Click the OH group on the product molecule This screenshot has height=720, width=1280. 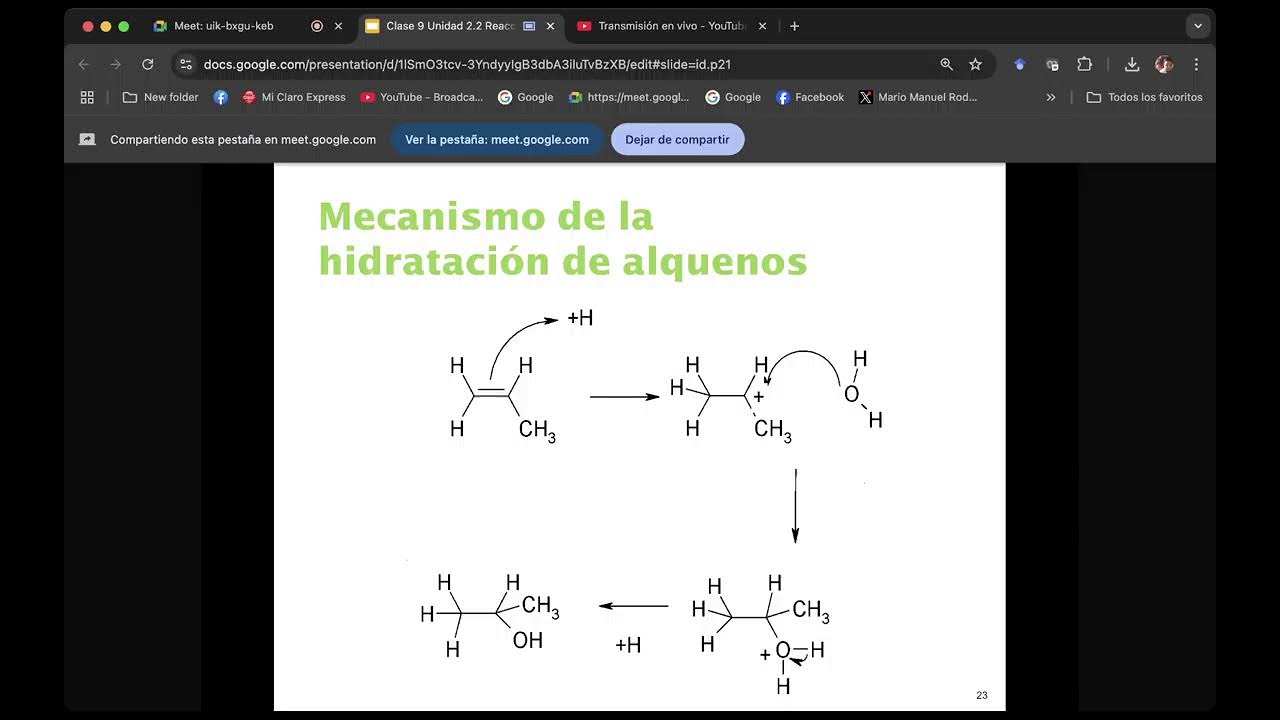tap(528, 640)
